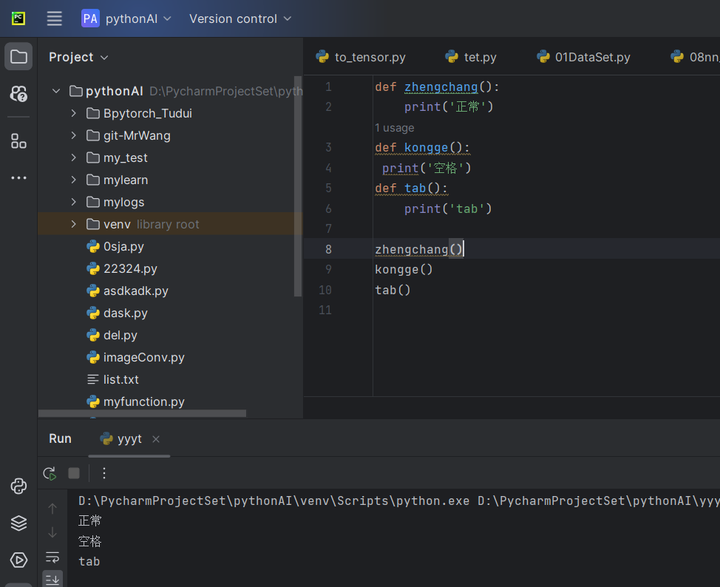Open the main hamburger menu
Image resolution: width=720 pixels, height=587 pixels.
coord(54,18)
